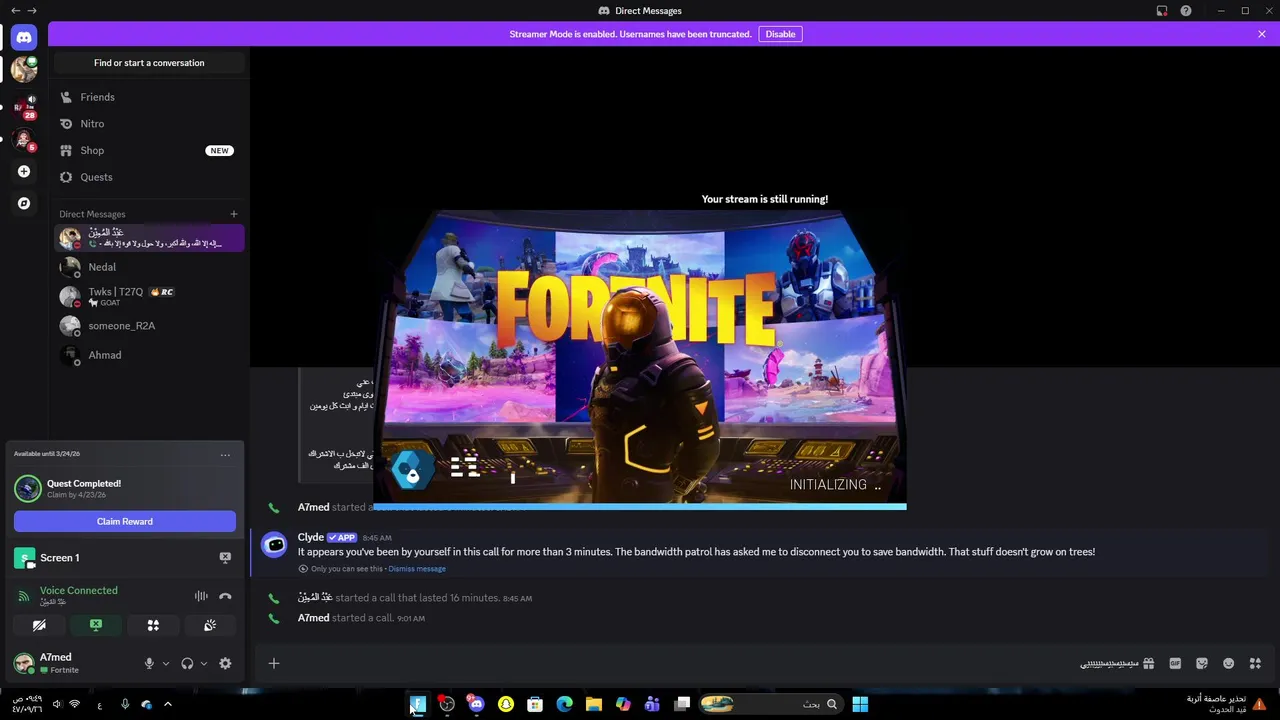Open the attachment plus button in message bar

click(x=273, y=663)
